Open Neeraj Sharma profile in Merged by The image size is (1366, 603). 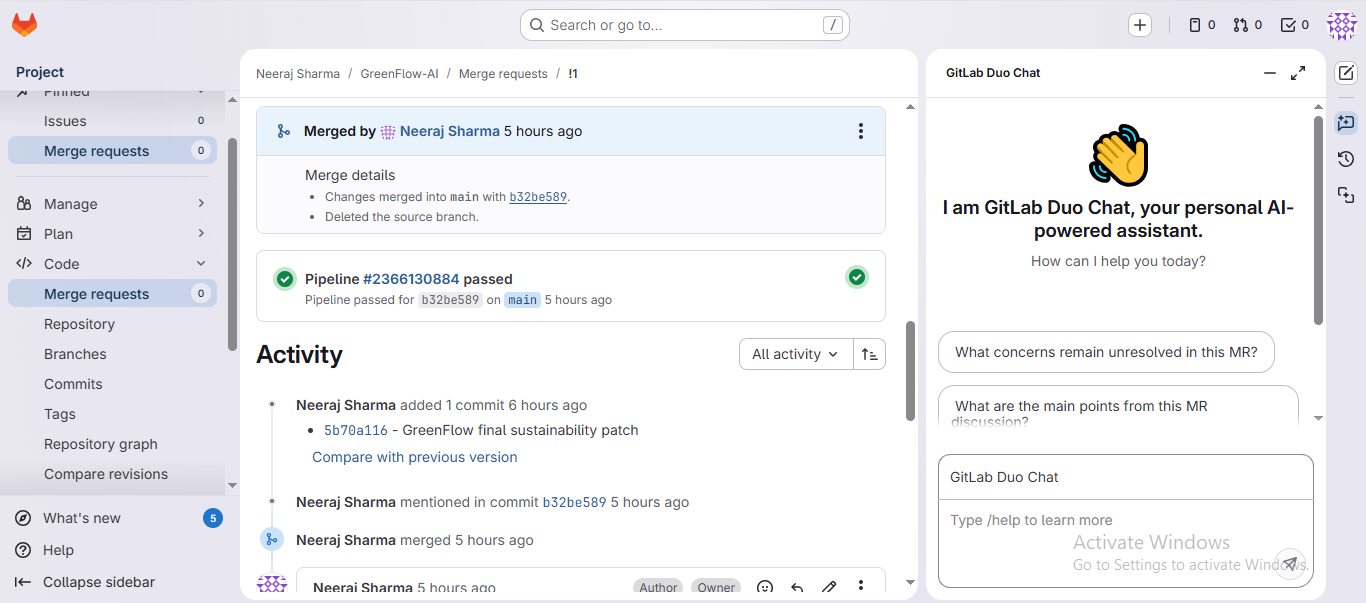click(x=450, y=131)
